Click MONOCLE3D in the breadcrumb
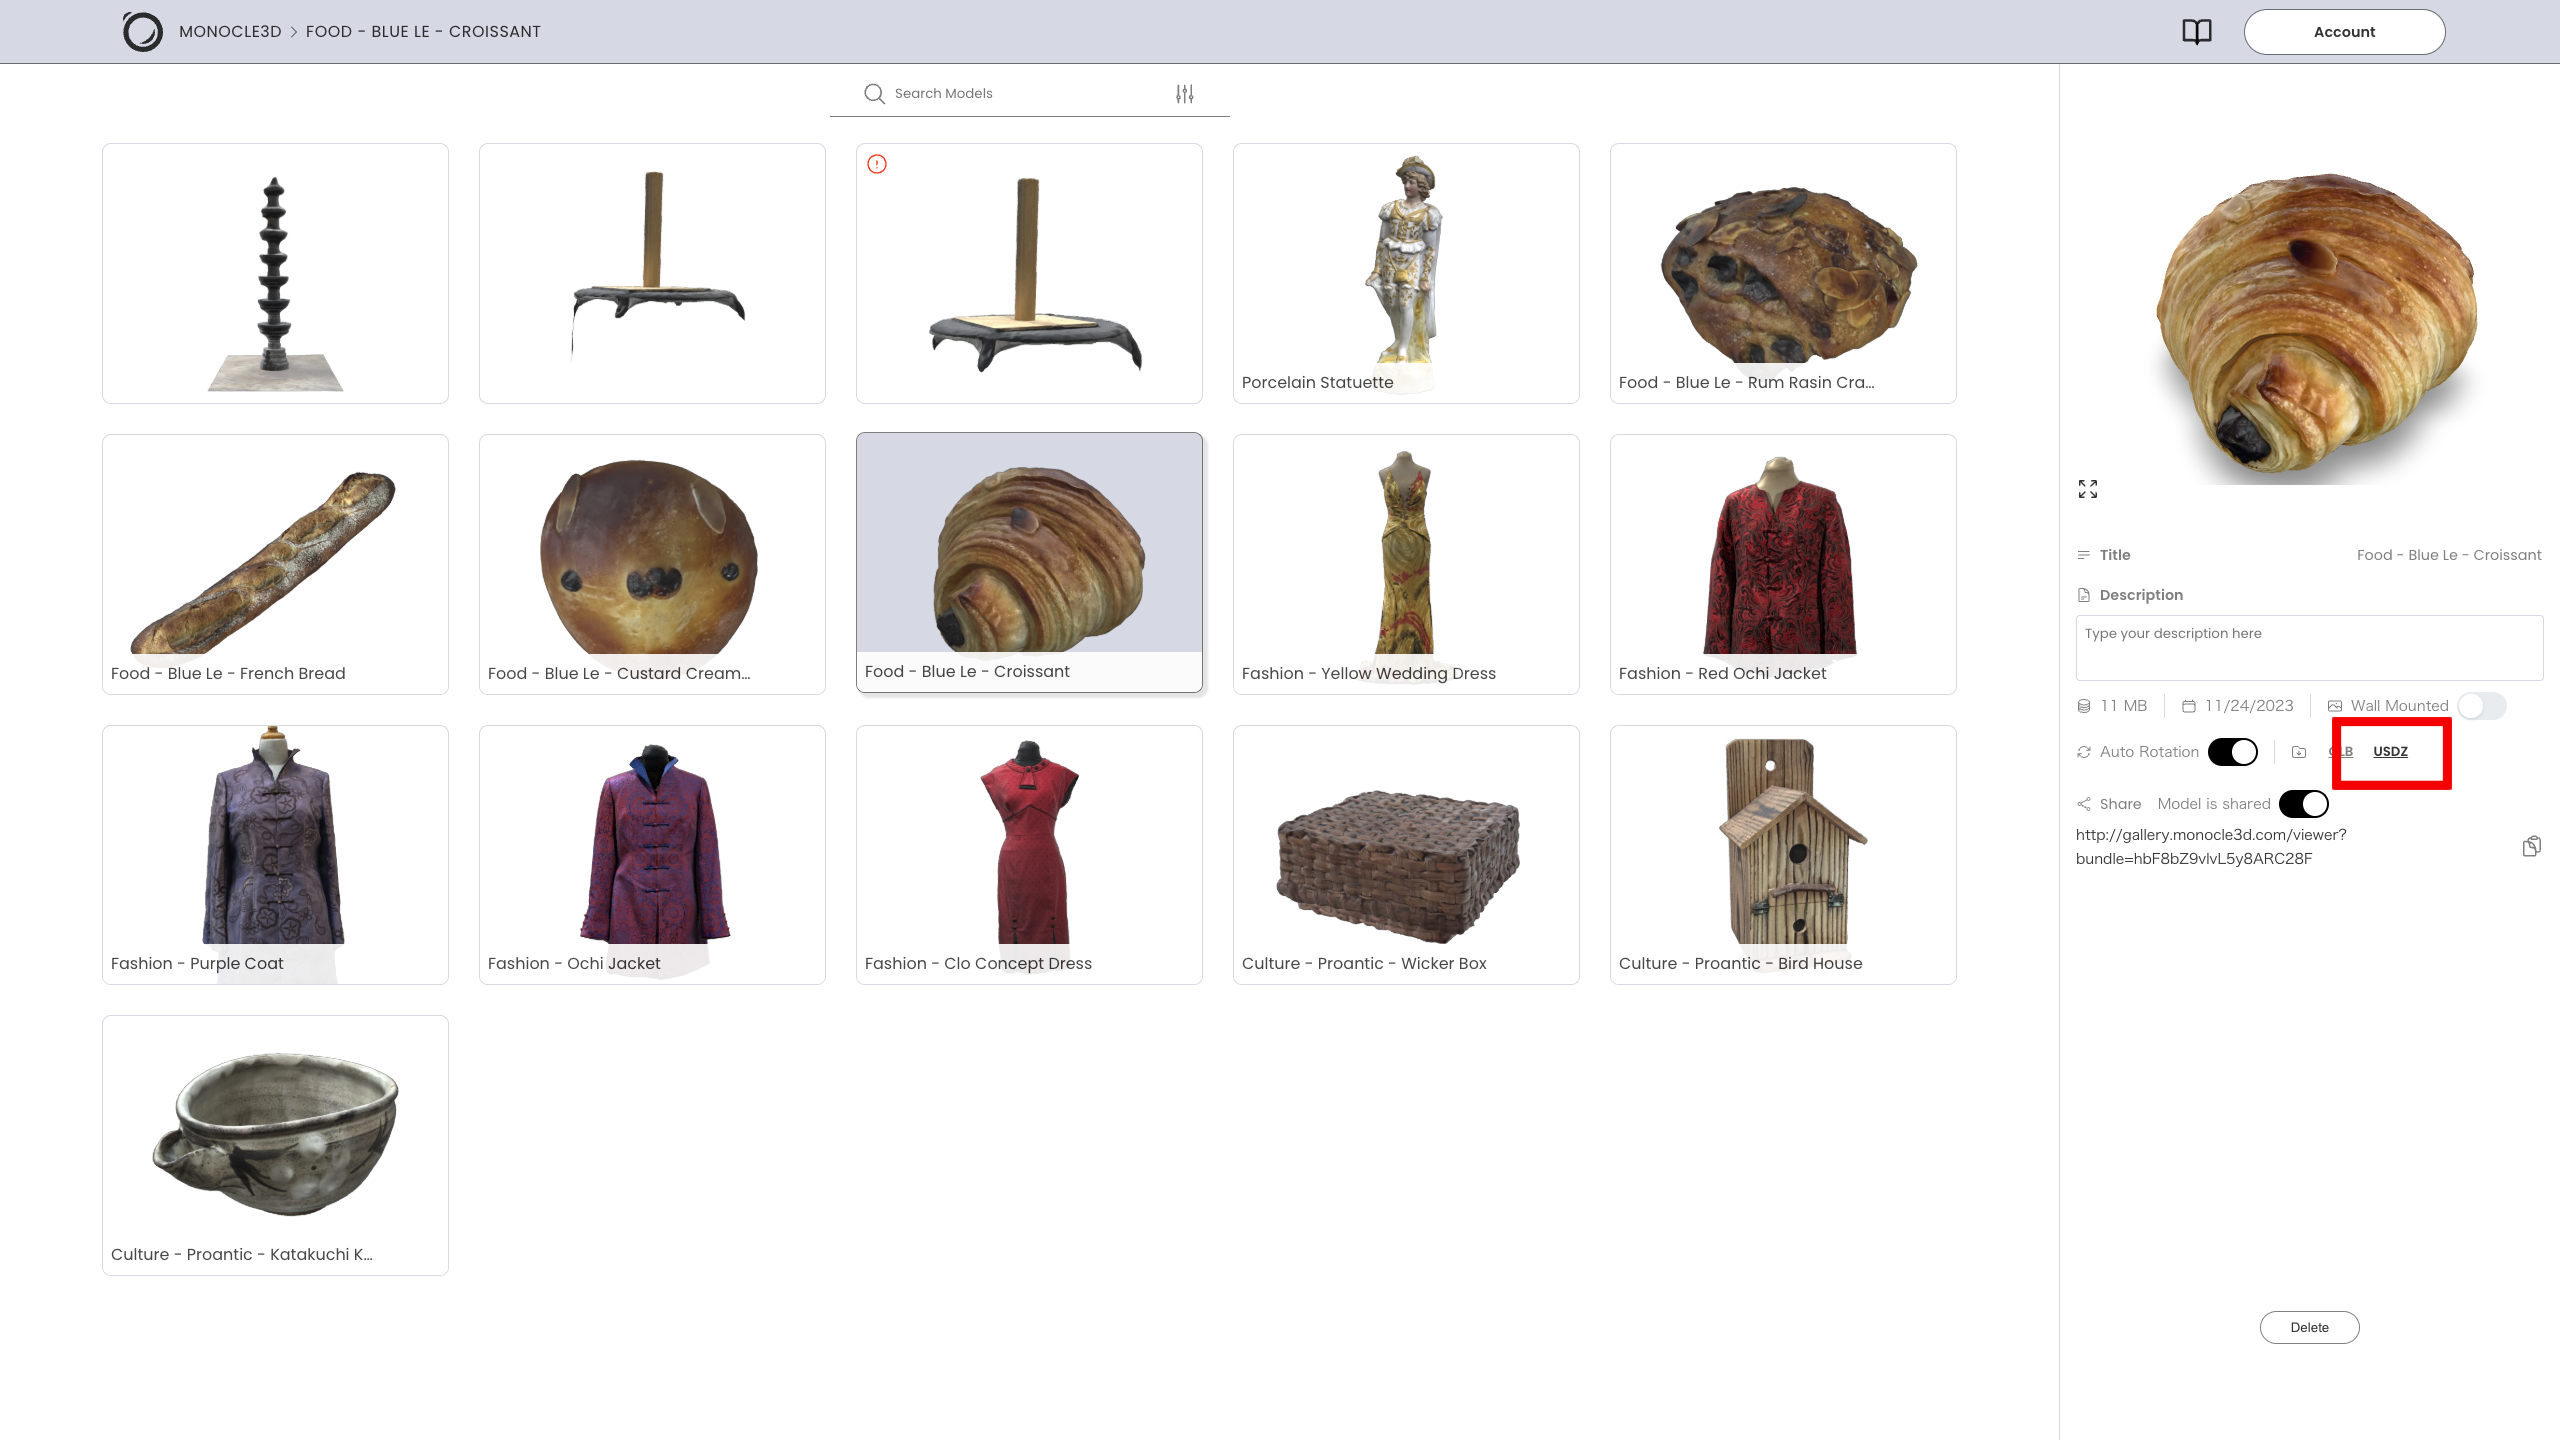The image size is (2560, 1440). click(230, 32)
